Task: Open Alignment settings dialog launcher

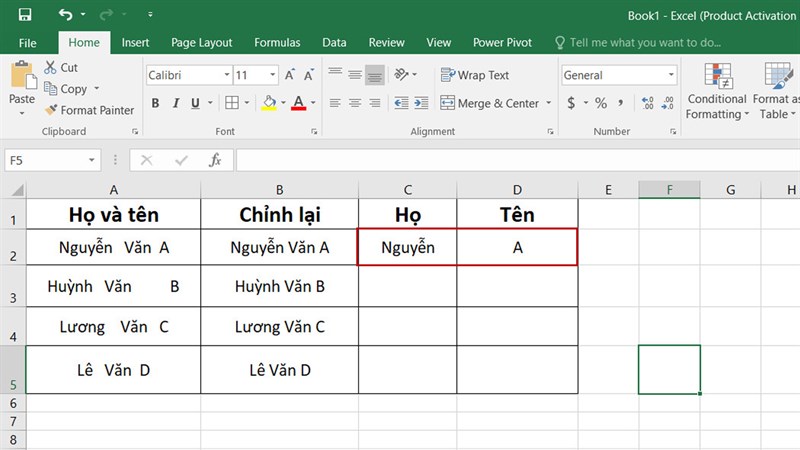Action: [550, 132]
